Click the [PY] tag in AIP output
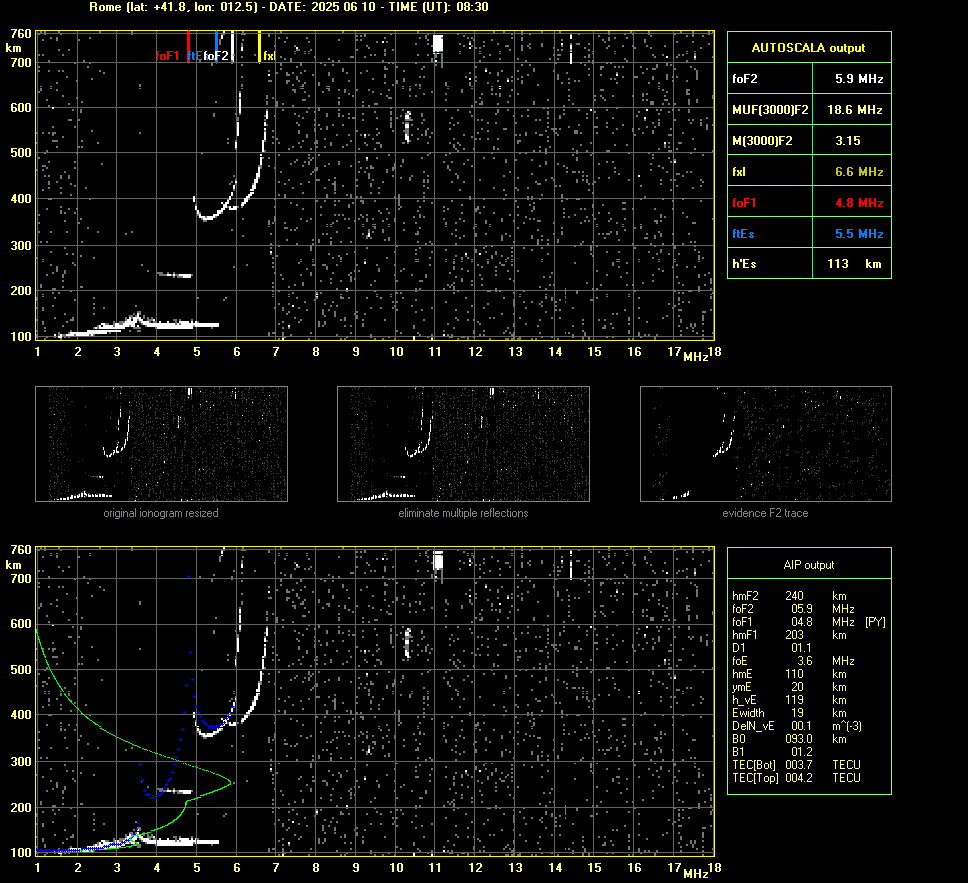This screenshot has width=968, height=883. coord(875,622)
